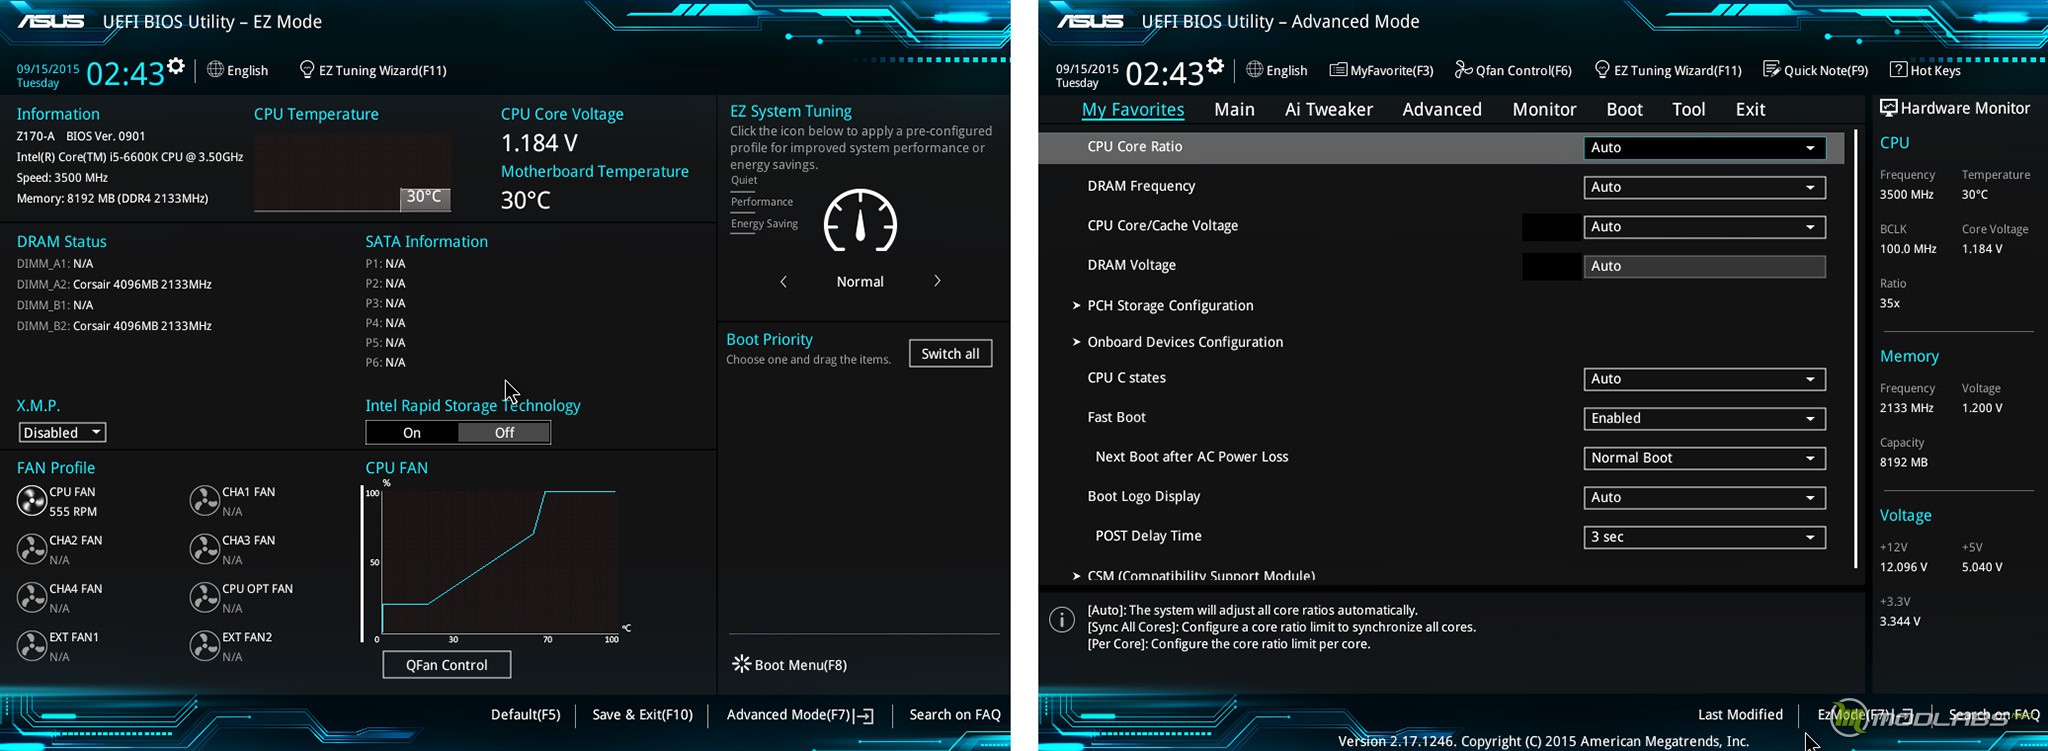This screenshot has width=2048, height=751.
Task: Click left arrow of tuning profile
Action: (784, 282)
